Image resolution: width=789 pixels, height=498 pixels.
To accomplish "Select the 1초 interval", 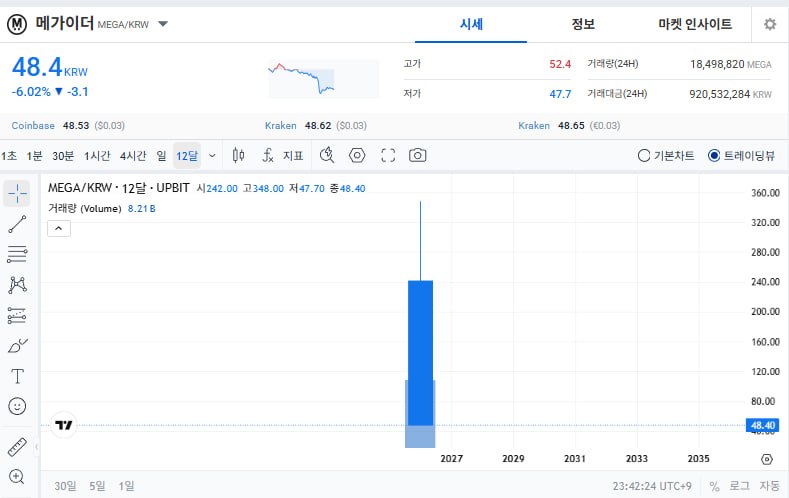I will coord(9,155).
